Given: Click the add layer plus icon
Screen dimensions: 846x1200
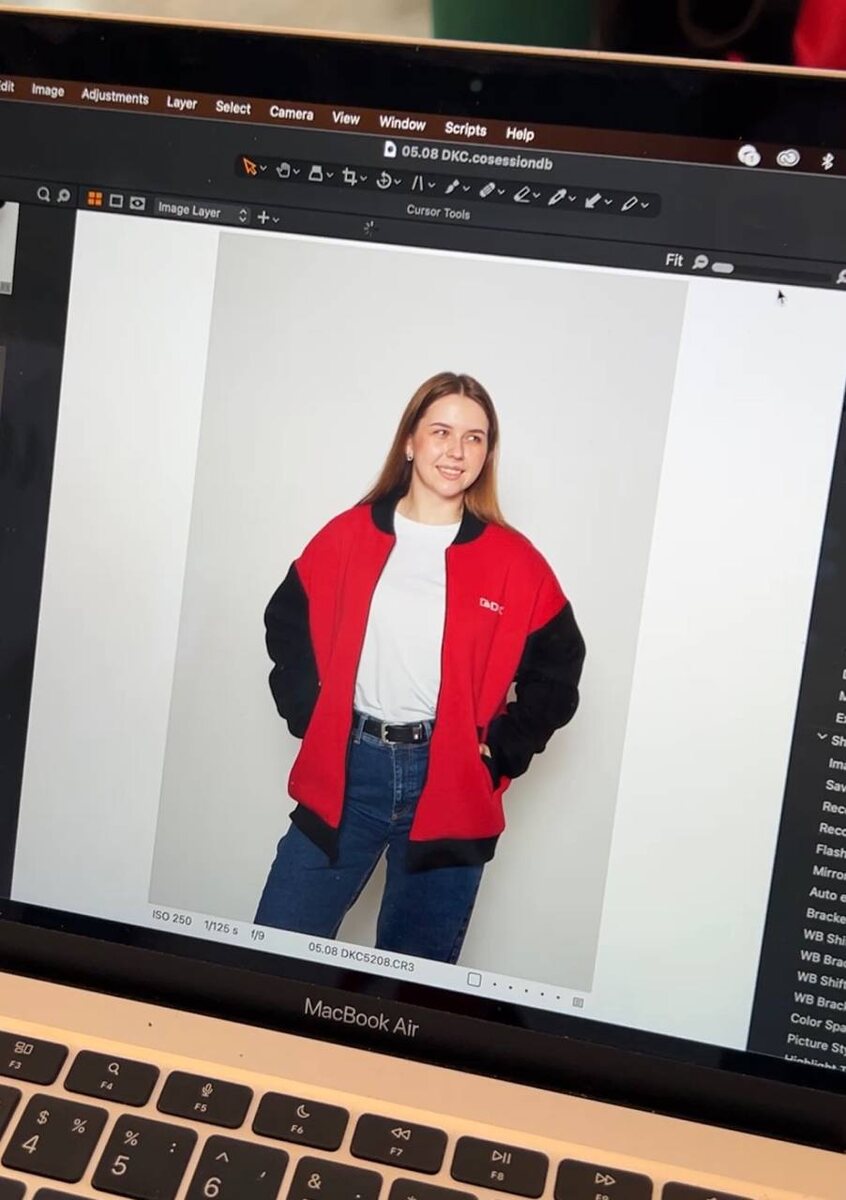Looking at the screenshot, I should coord(263,217).
